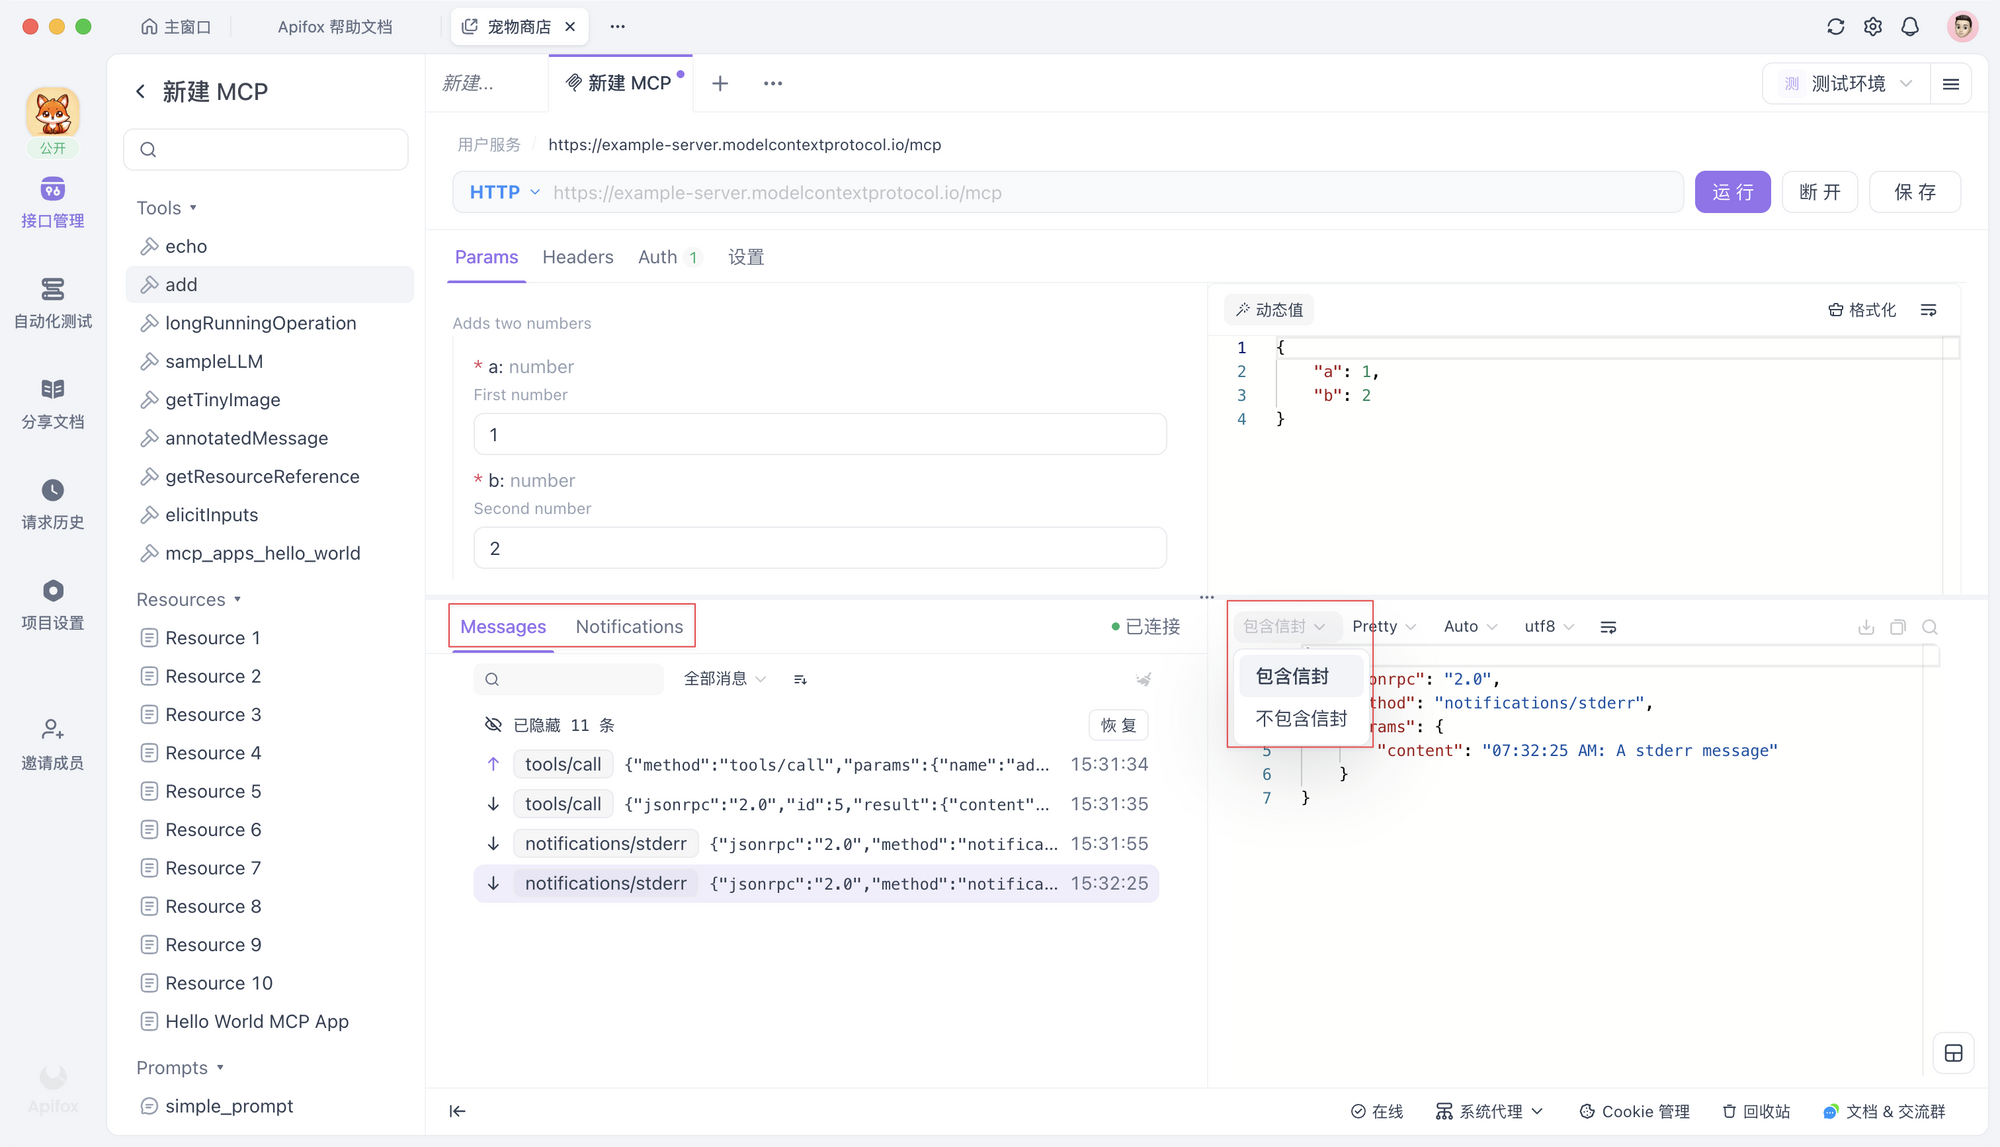2000x1147 pixels.
Task: Click the 运行 run button
Action: coord(1732,192)
